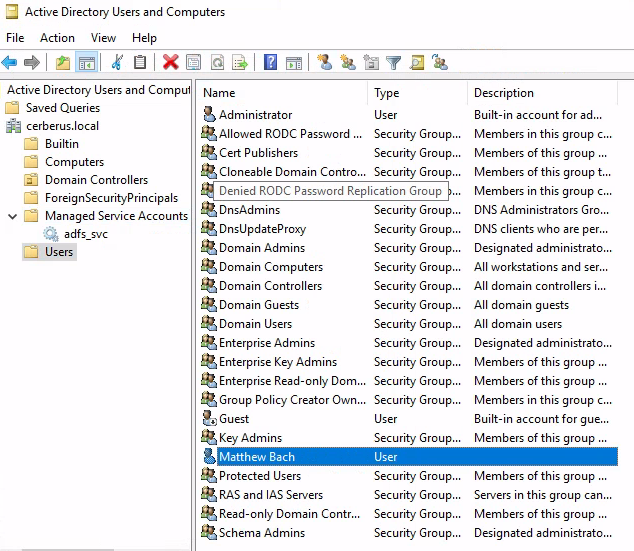
Task: Collapse the Managed Service Accounts node
Action: (13, 216)
